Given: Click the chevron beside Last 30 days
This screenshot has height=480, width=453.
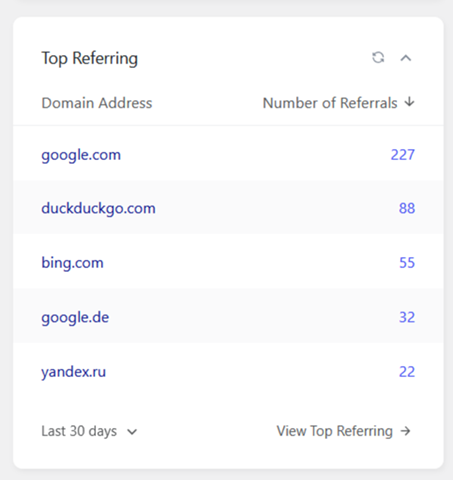Looking at the screenshot, I should 132,432.
